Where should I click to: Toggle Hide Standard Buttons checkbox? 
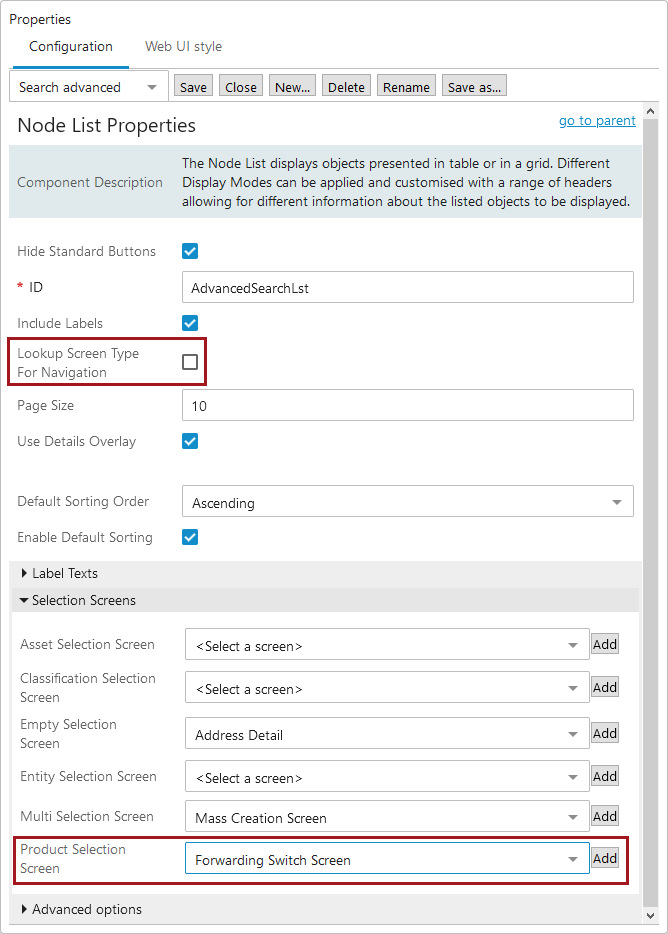click(190, 251)
